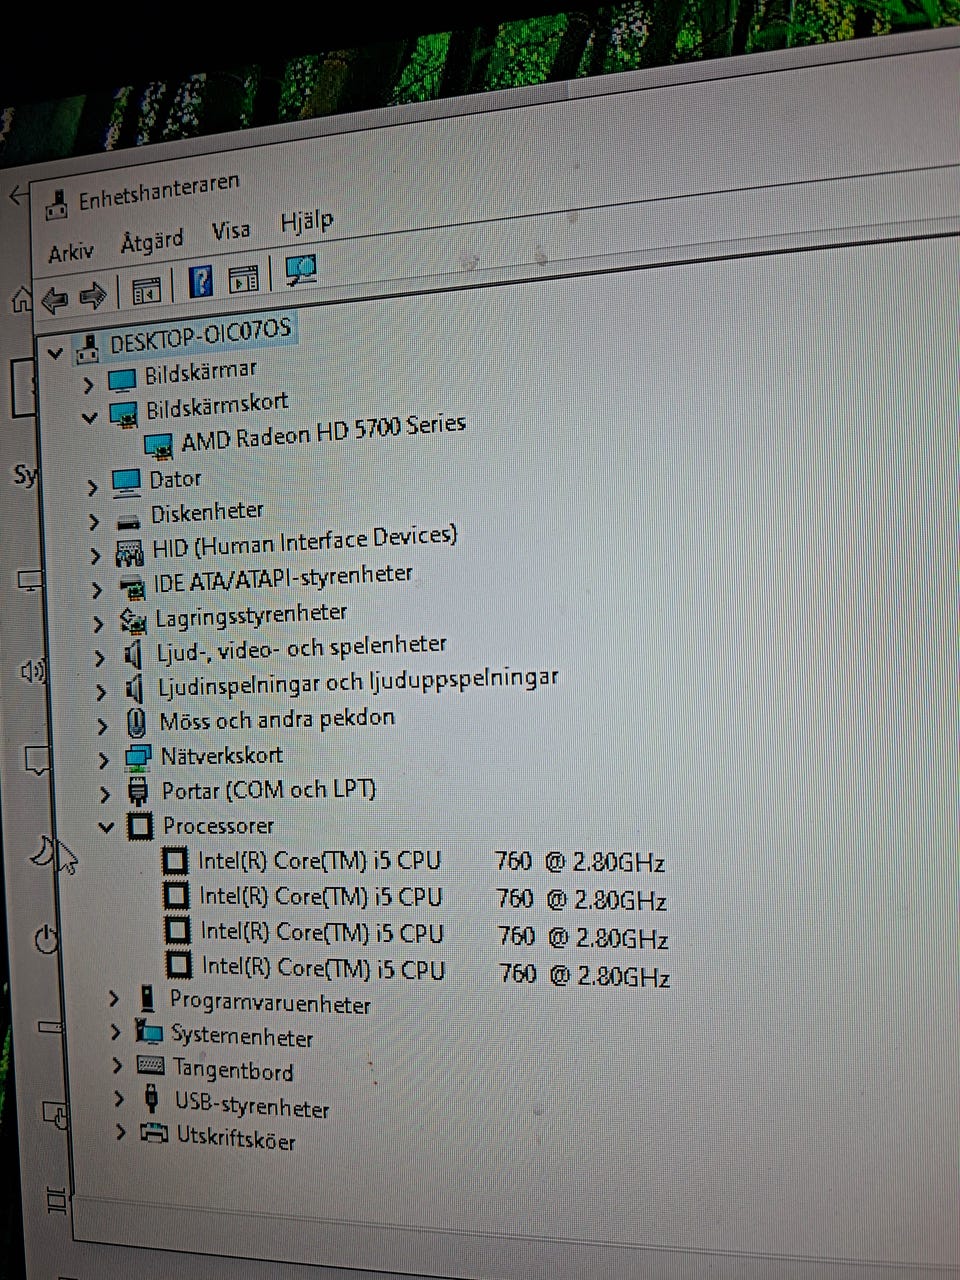This screenshot has width=960, height=1280.
Task: Click the Processorer chip icon
Action: 140,827
